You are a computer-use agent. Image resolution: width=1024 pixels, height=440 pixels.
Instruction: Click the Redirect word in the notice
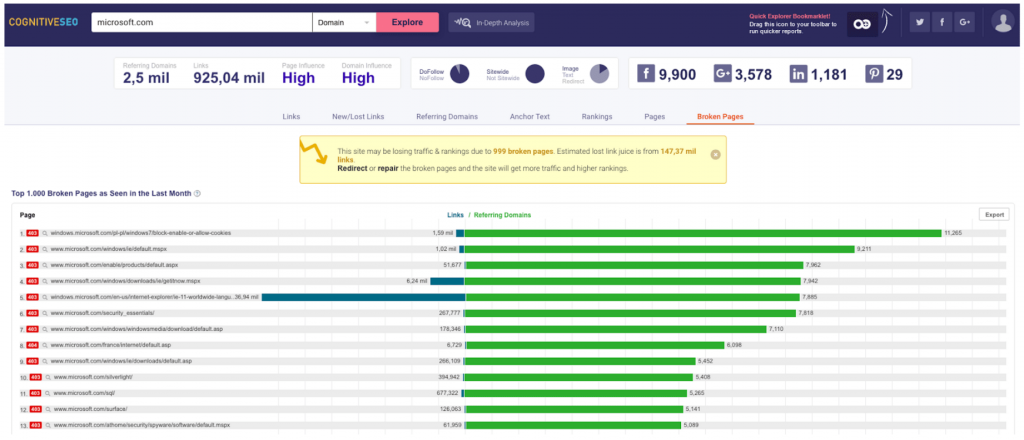tap(351, 168)
